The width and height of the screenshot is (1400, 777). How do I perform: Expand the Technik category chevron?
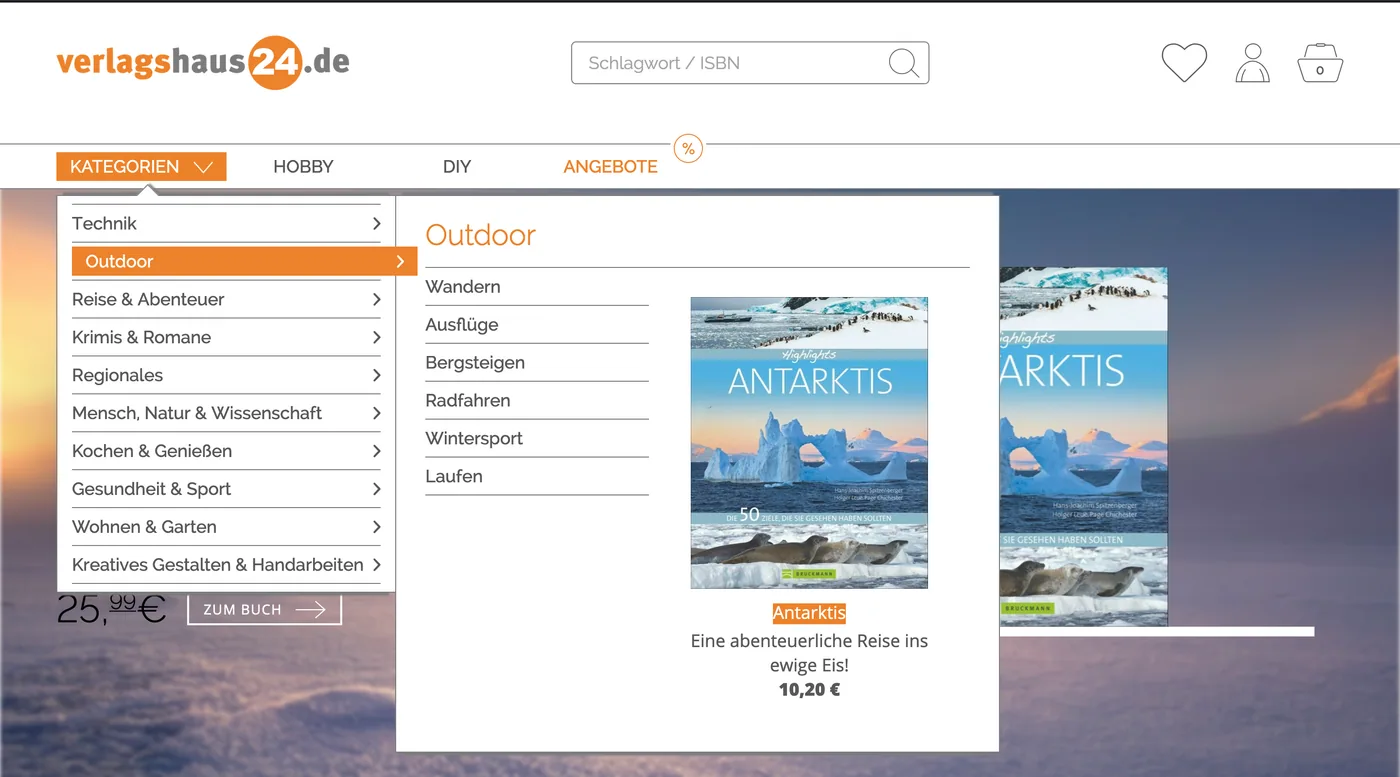pyautogui.click(x=376, y=224)
